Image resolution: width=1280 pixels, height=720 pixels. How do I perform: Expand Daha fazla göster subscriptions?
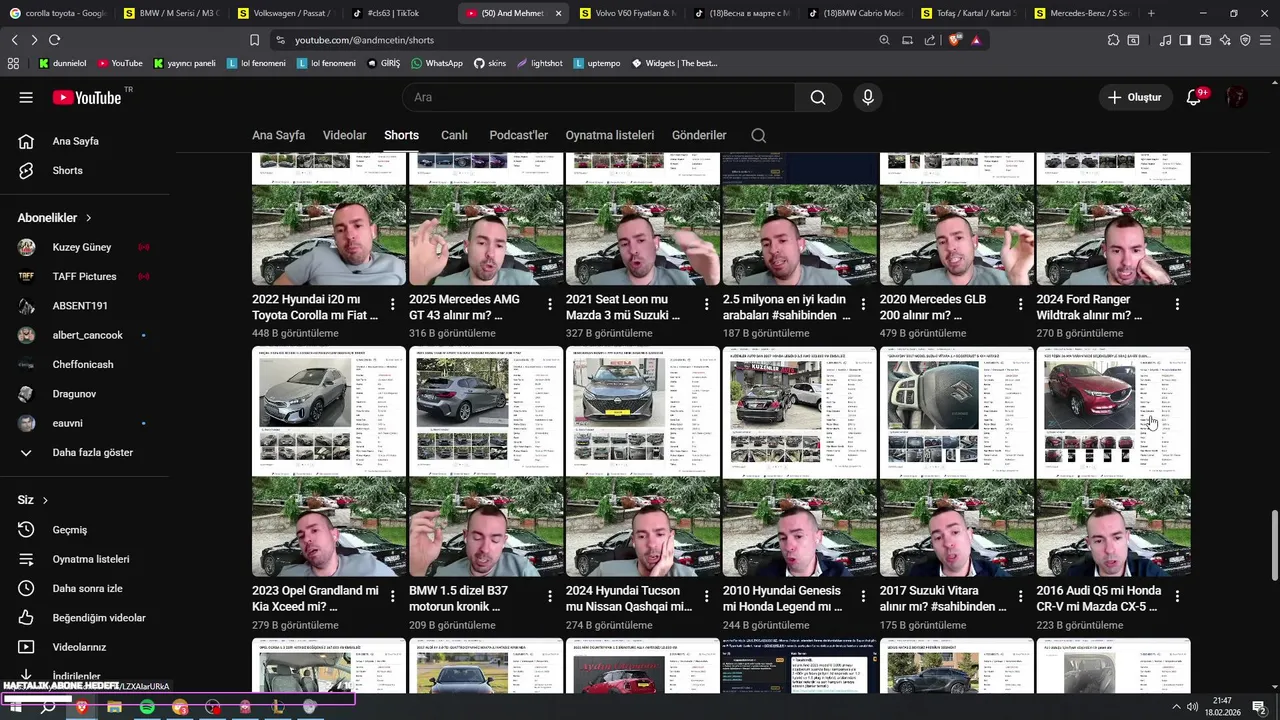[84, 452]
